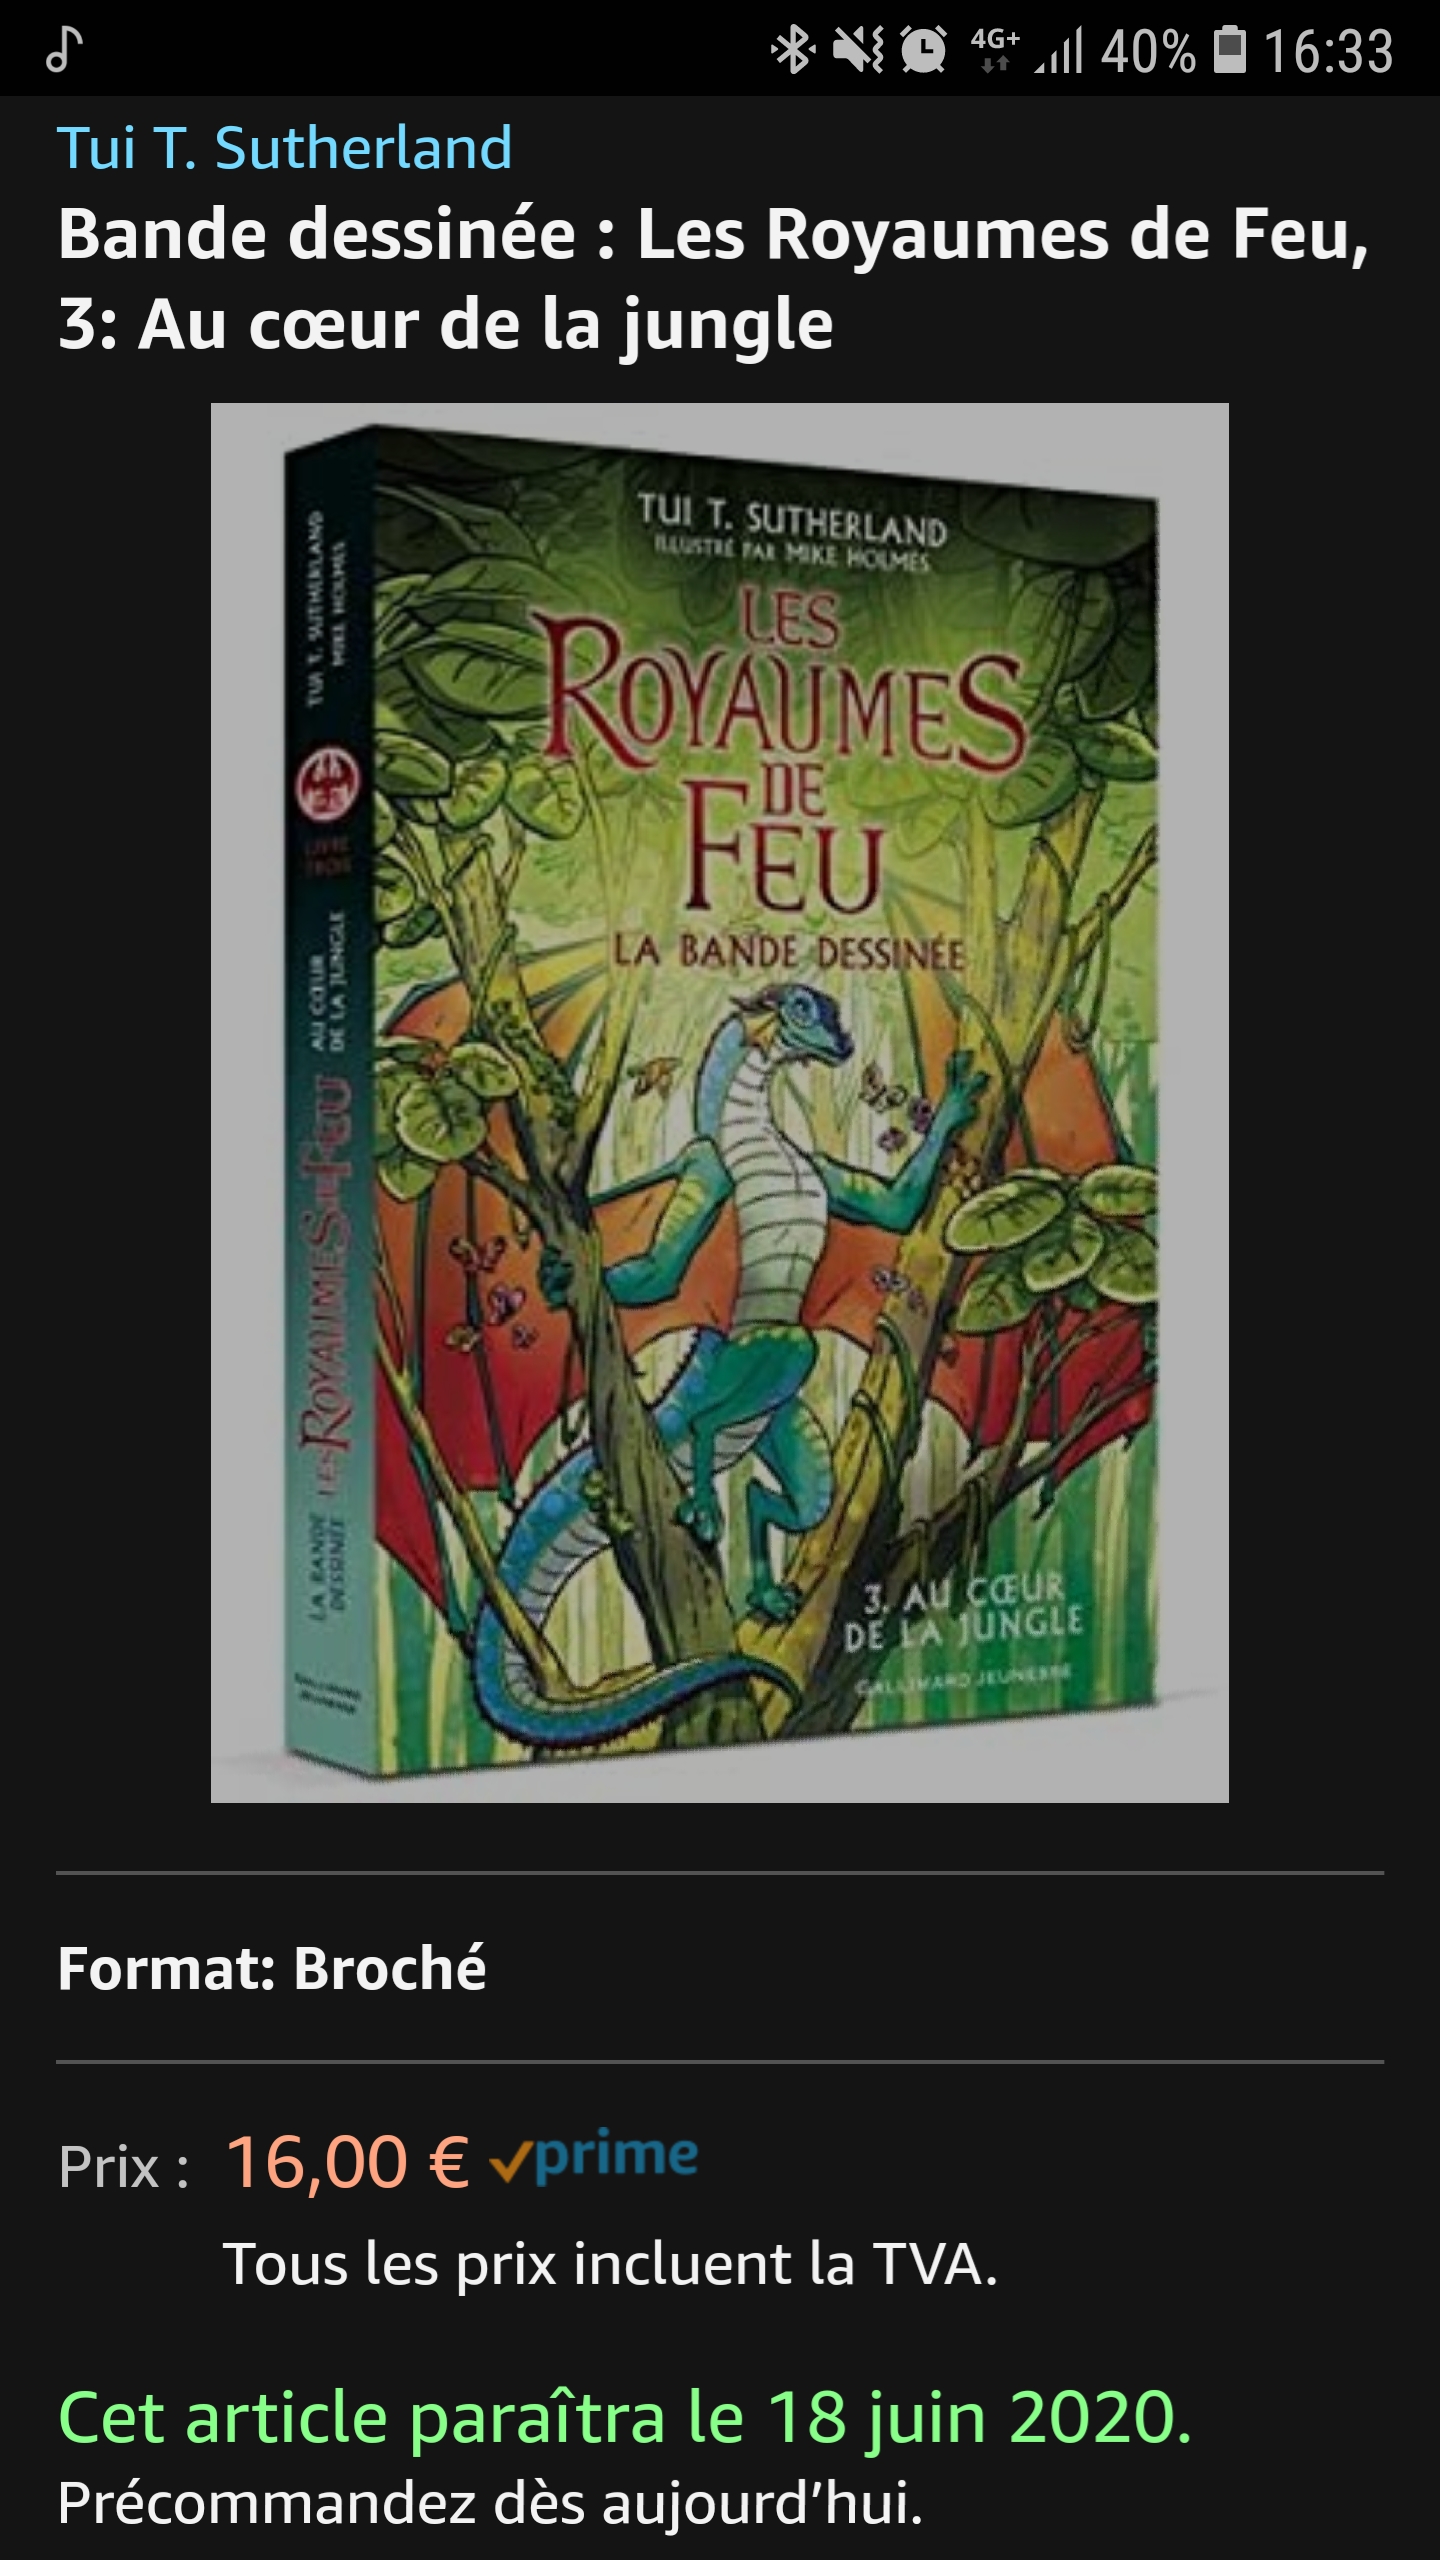The width and height of the screenshot is (1440, 2560).
Task: Tap the 4G+ network indicator
Action: pos(995,50)
